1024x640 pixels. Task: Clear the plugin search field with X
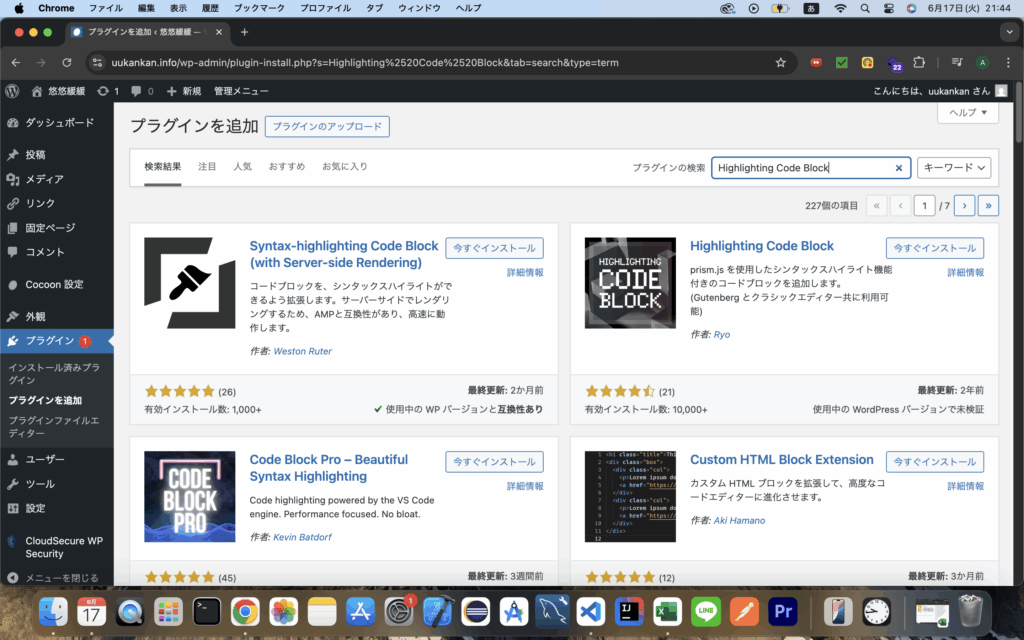click(x=898, y=168)
